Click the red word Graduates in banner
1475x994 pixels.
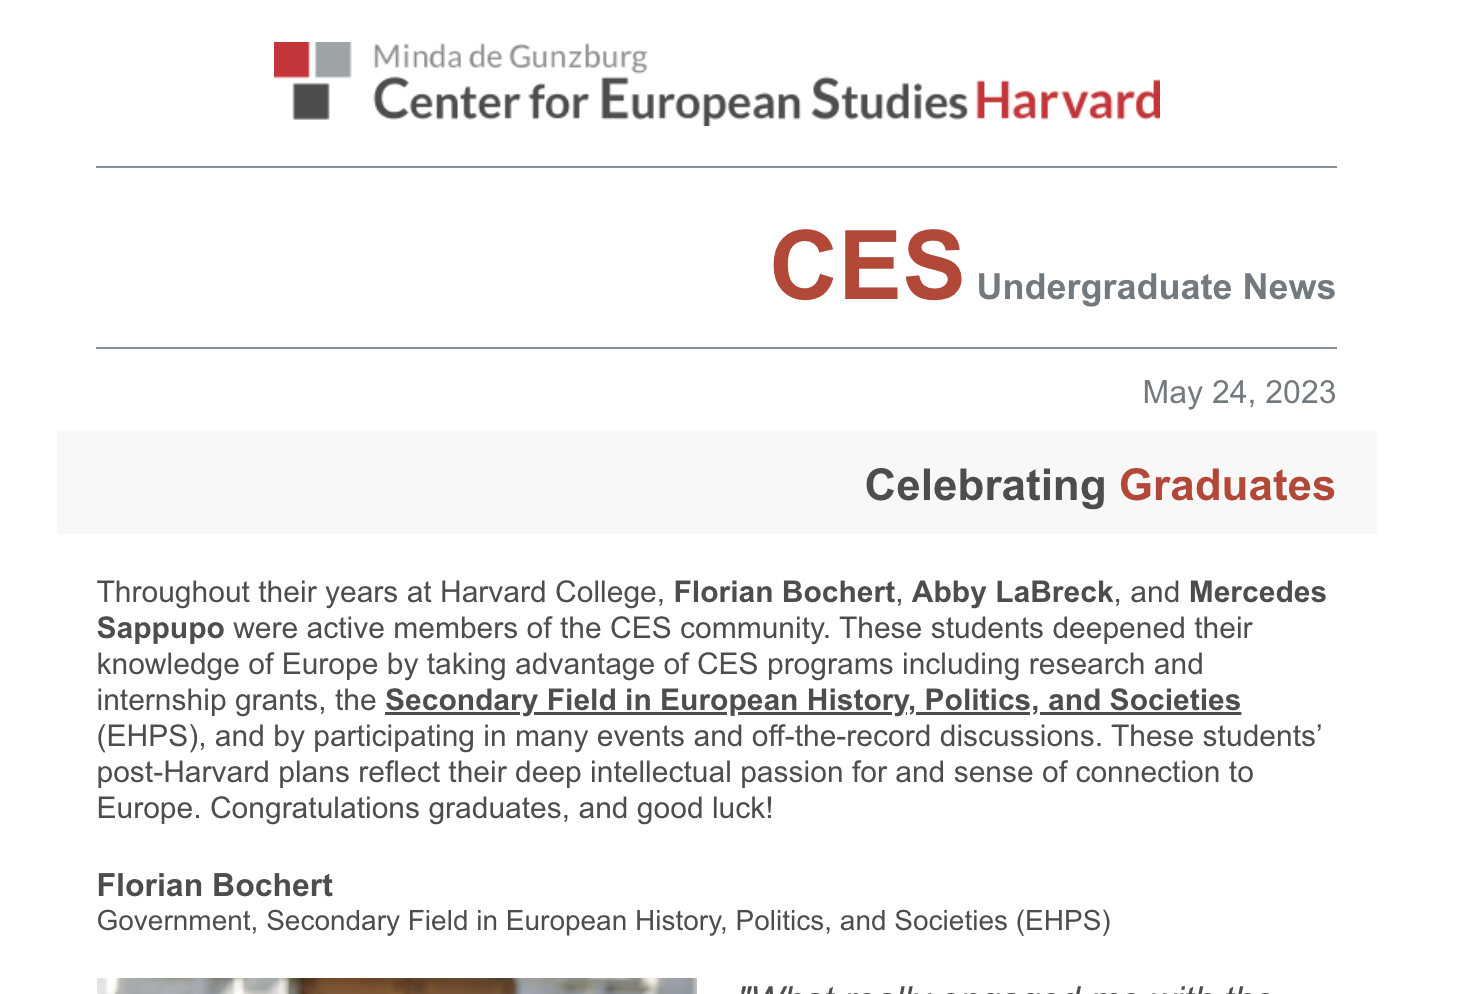pyautogui.click(x=1227, y=486)
